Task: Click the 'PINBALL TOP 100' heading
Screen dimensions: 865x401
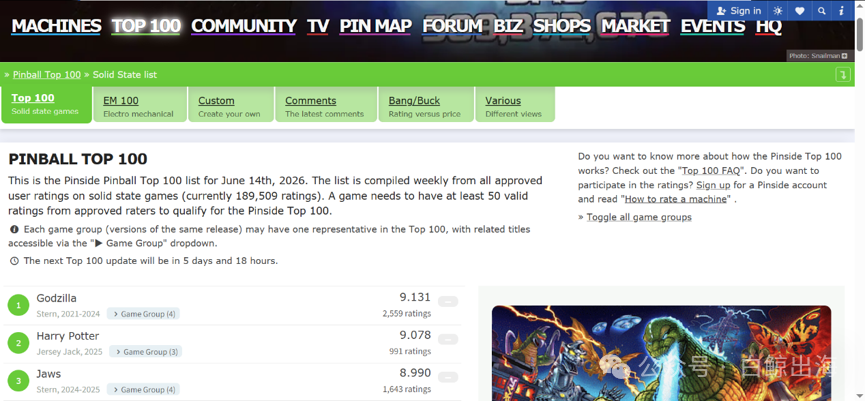Action: click(78, 159)
